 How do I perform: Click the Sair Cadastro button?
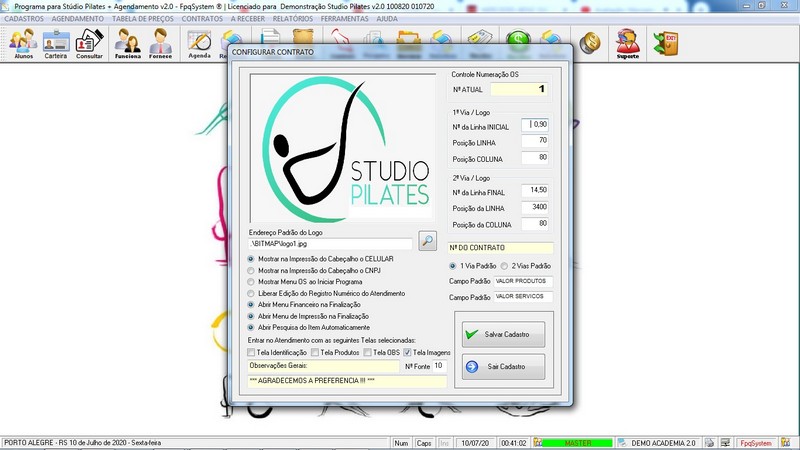pos(504,367)
